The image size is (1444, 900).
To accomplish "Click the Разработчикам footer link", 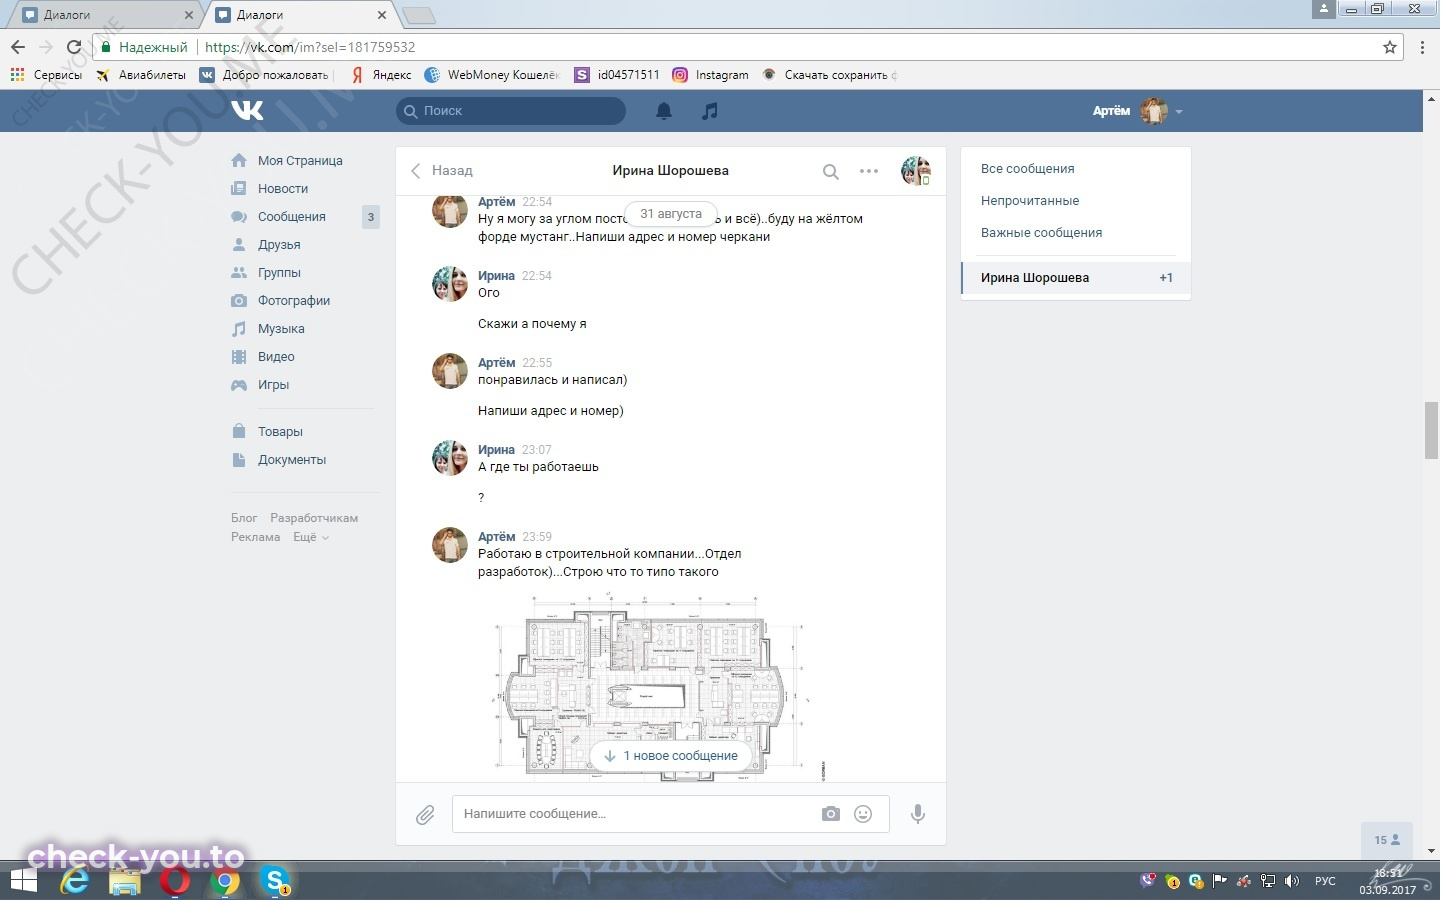I will click(314, 518).
